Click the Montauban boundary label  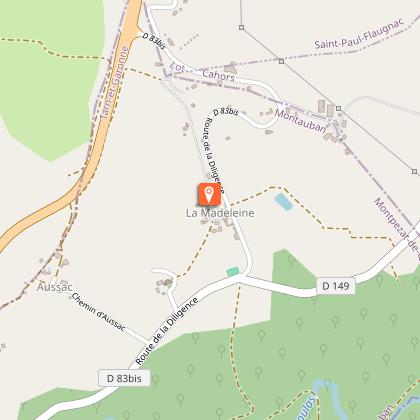300,121
